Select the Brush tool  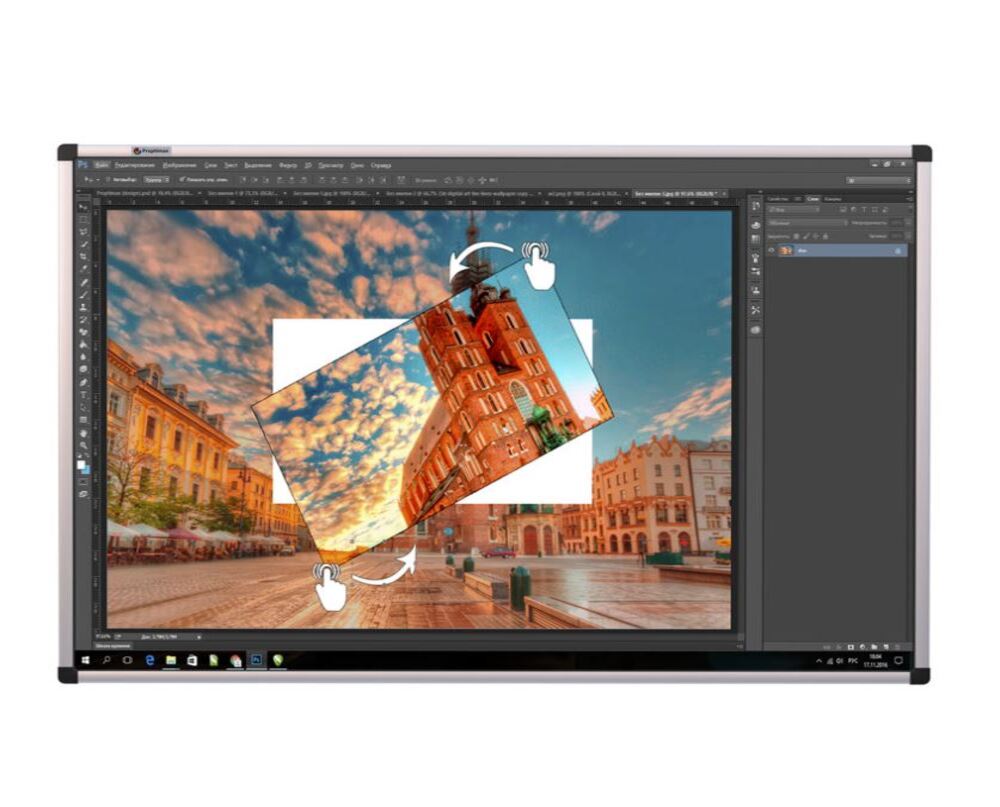click(84, 295)
